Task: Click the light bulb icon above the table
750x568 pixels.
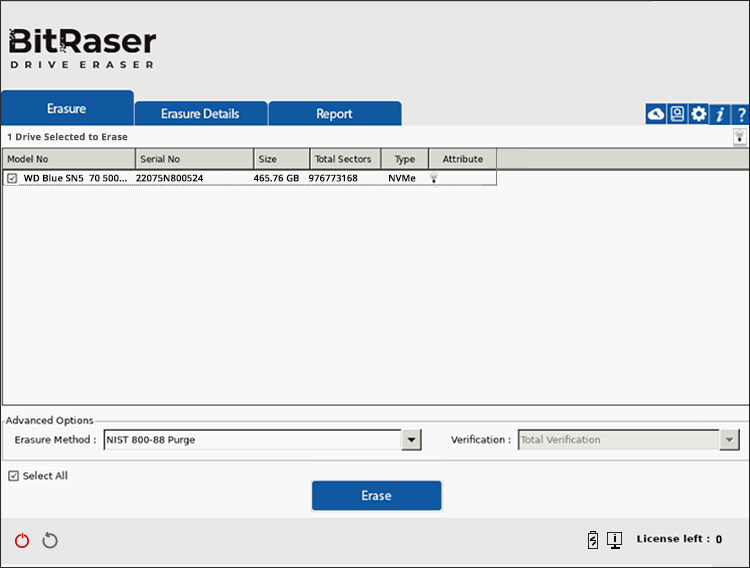Action: [x=740, y=137]
